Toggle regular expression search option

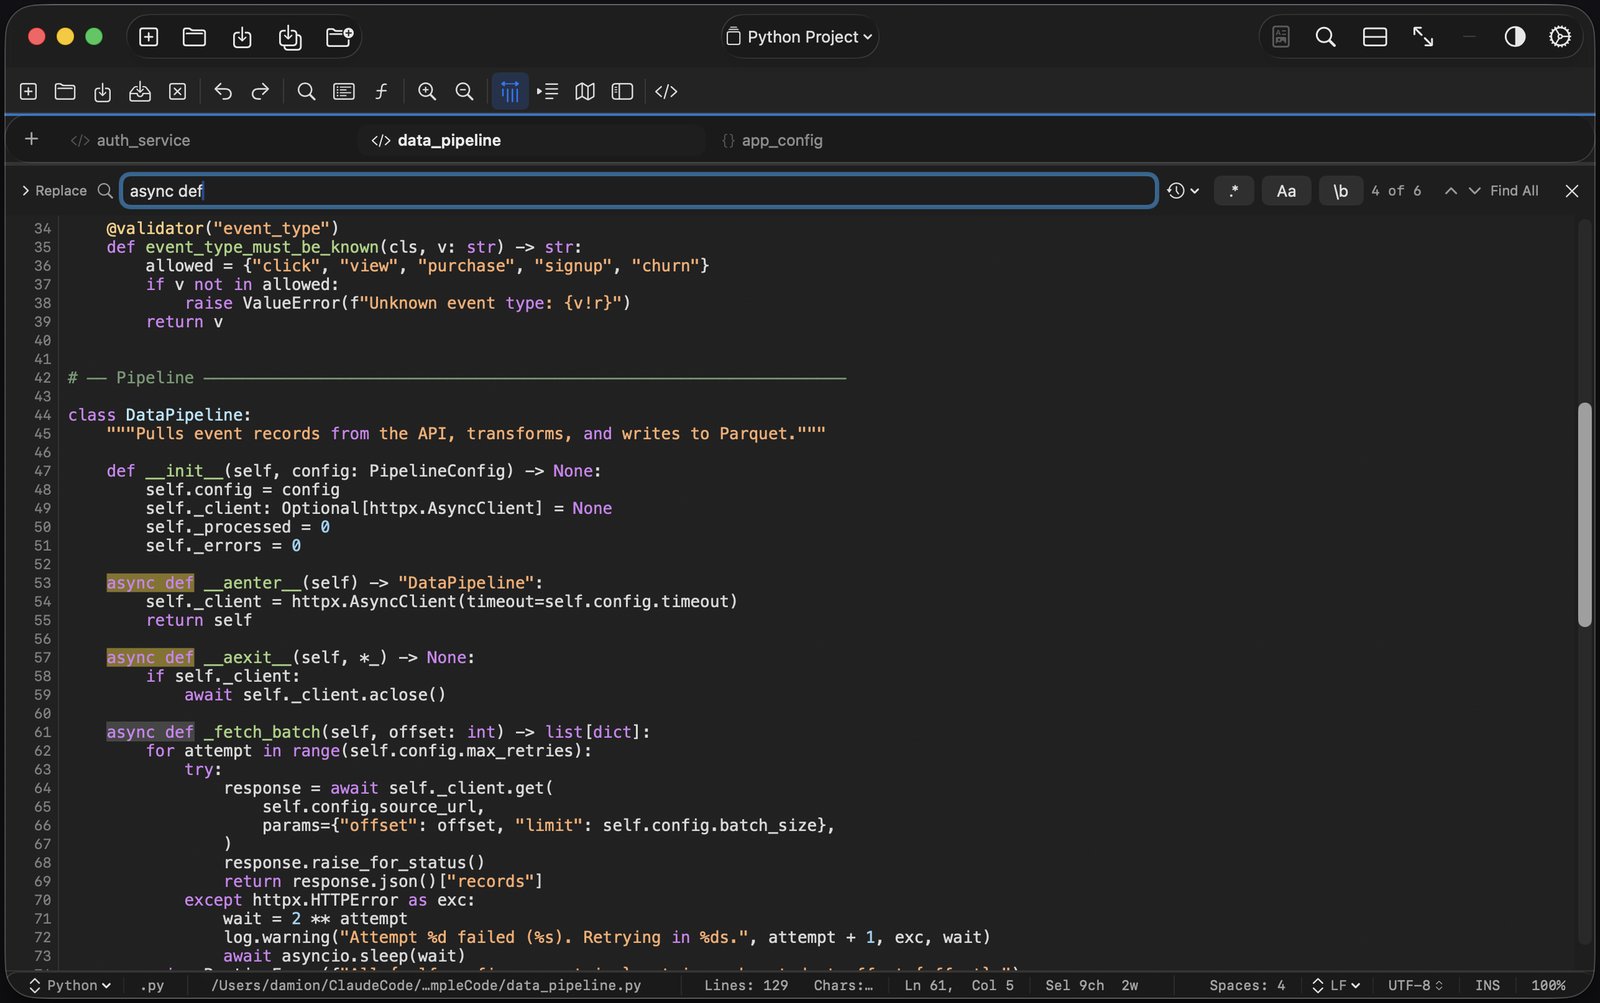(1234, 191)
